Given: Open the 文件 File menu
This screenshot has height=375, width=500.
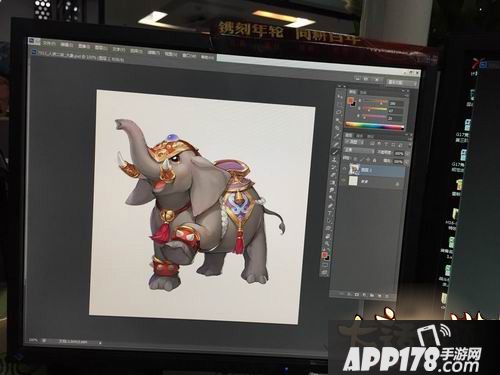Looking at the screenshot, I should (49, 43).
